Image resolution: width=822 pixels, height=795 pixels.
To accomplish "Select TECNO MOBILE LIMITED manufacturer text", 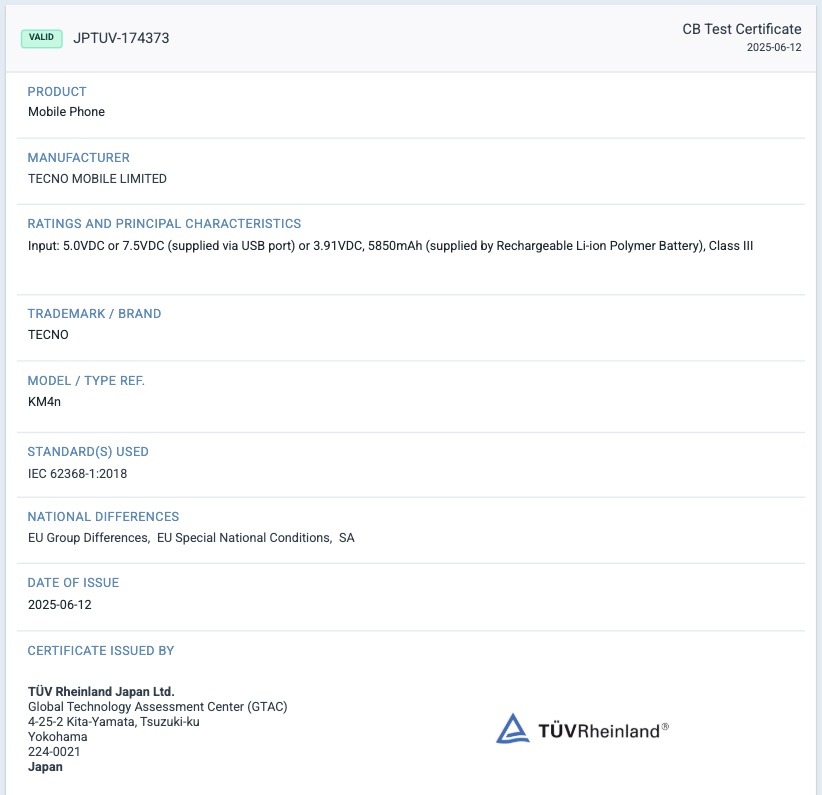I will tap(97, 179).
